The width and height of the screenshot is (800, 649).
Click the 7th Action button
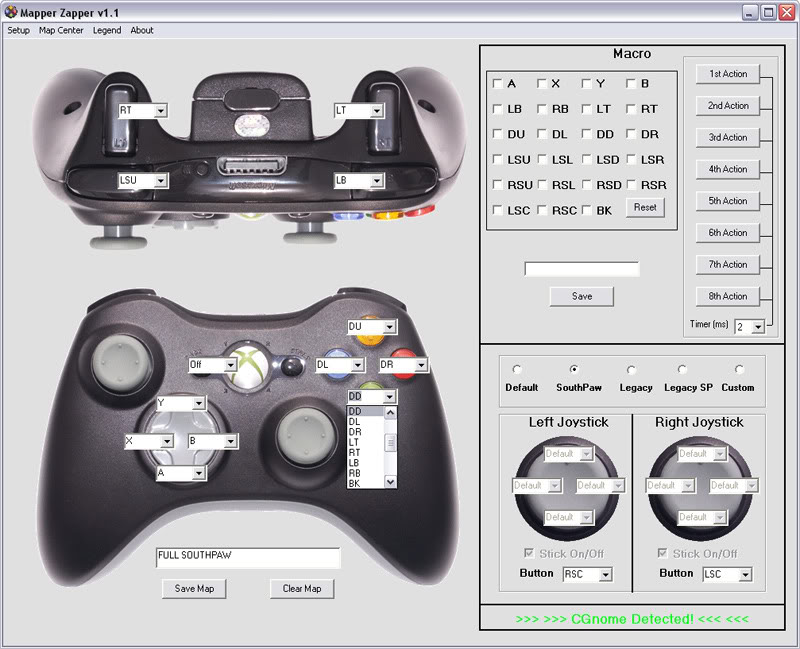coord(728,264)
